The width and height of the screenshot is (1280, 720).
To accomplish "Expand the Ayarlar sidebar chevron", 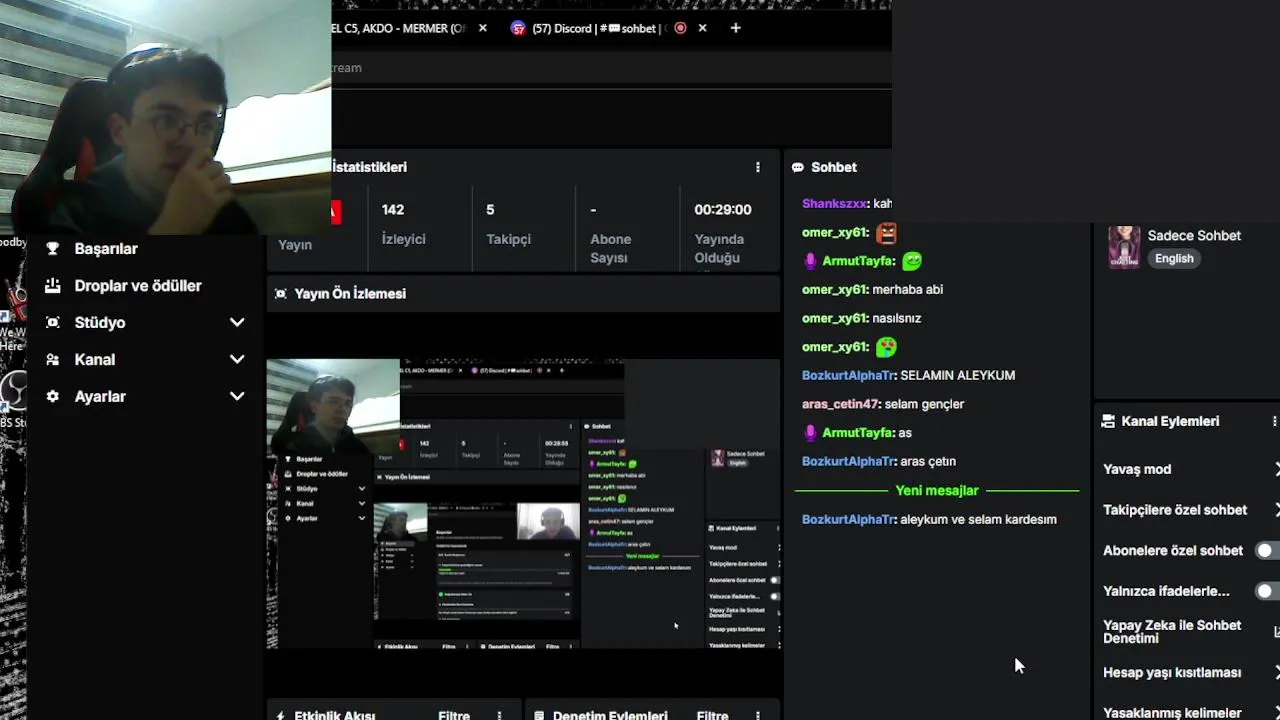I will coord(237,396).
